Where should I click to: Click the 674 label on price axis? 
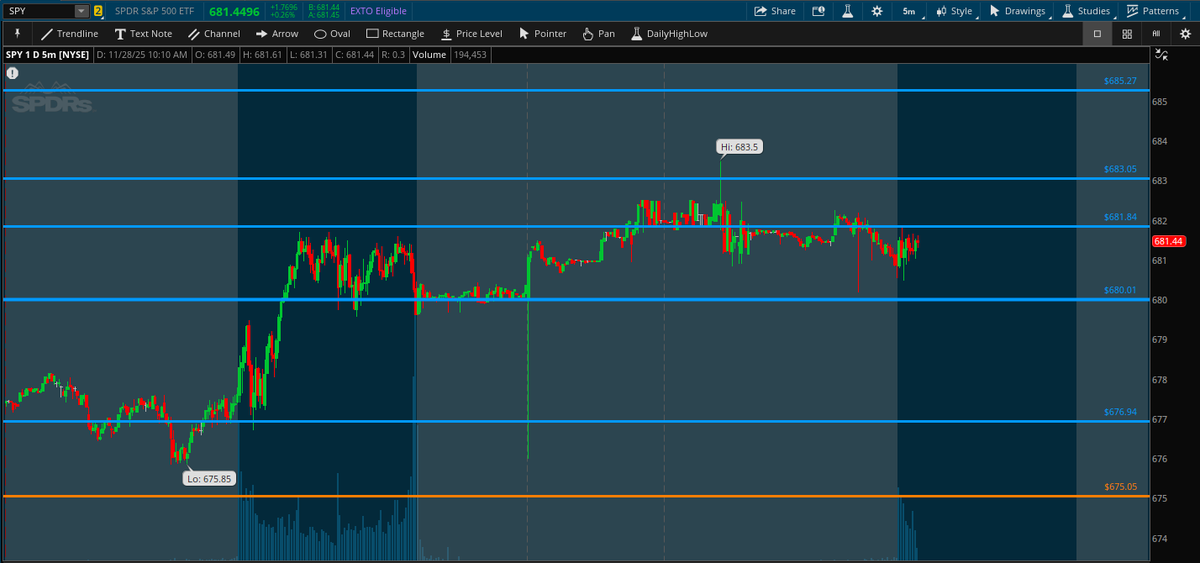(x=1159, y=539)
